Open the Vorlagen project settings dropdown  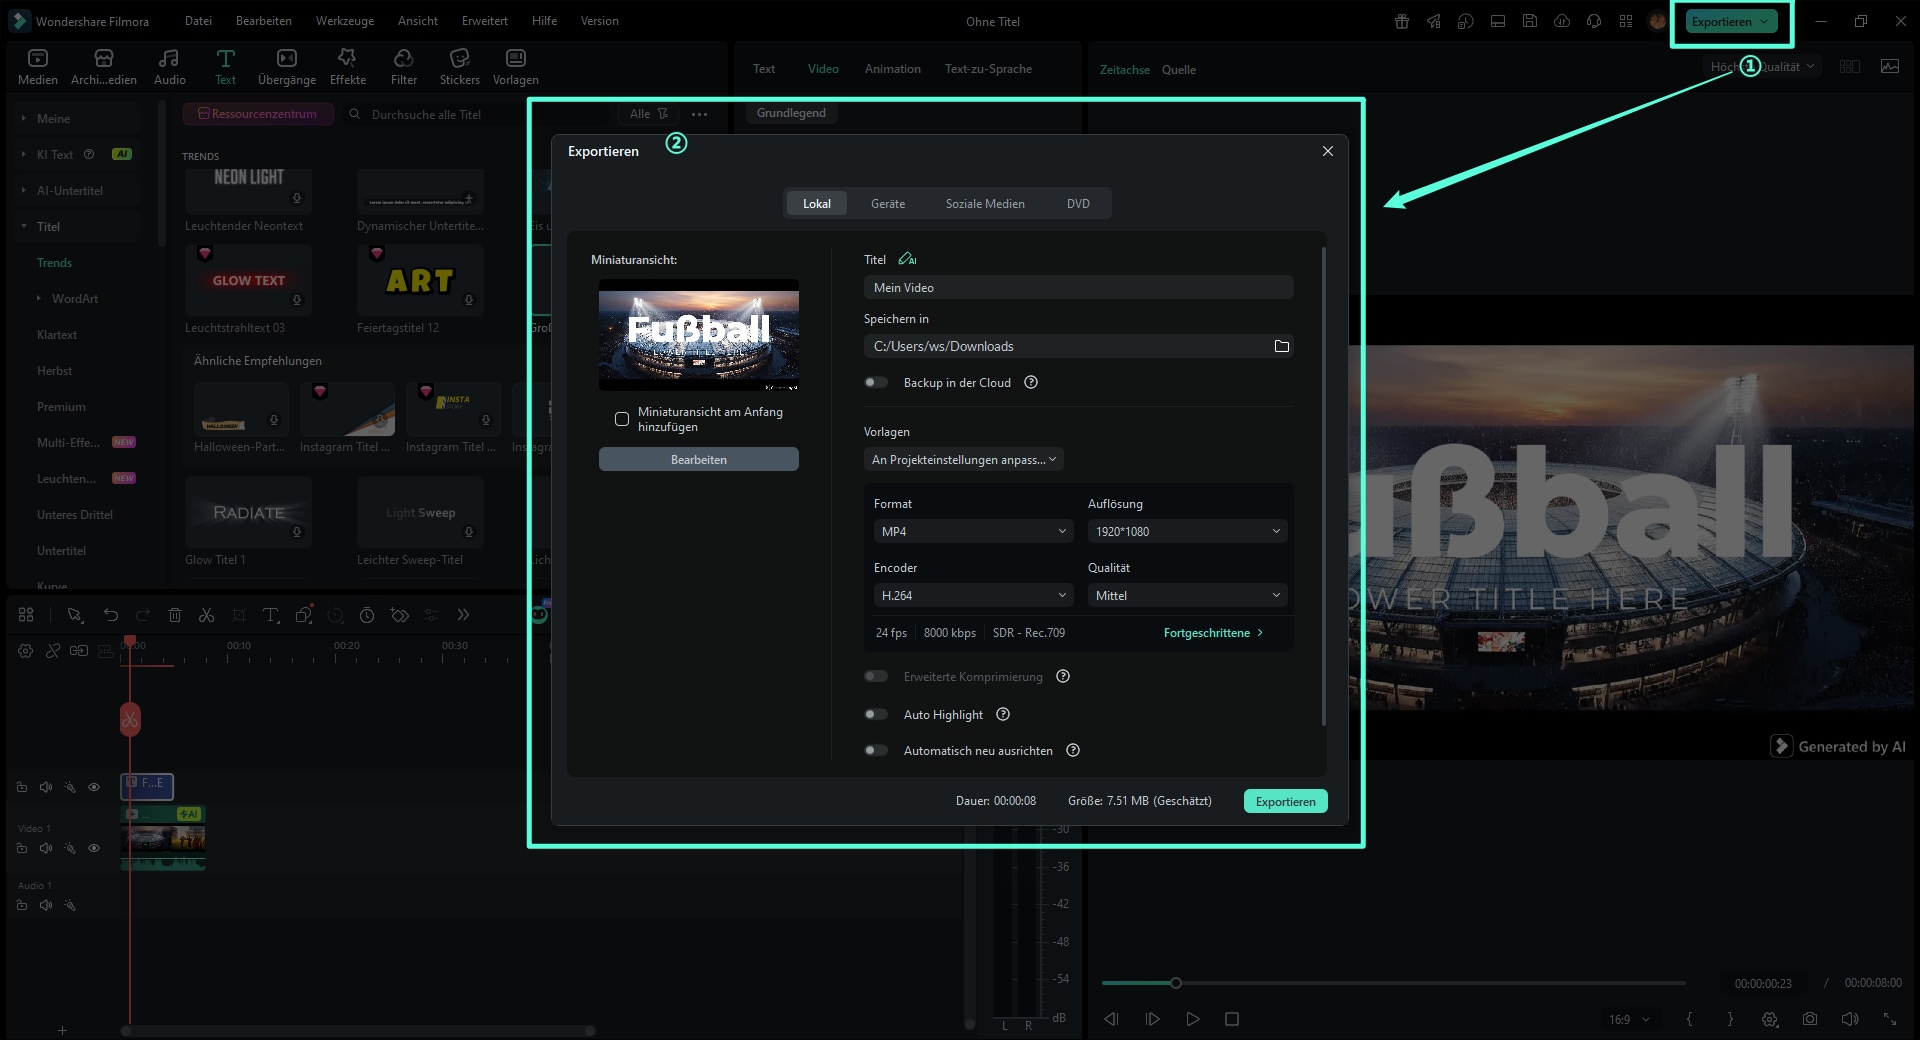pyautogui.click(x=964, y=459)
